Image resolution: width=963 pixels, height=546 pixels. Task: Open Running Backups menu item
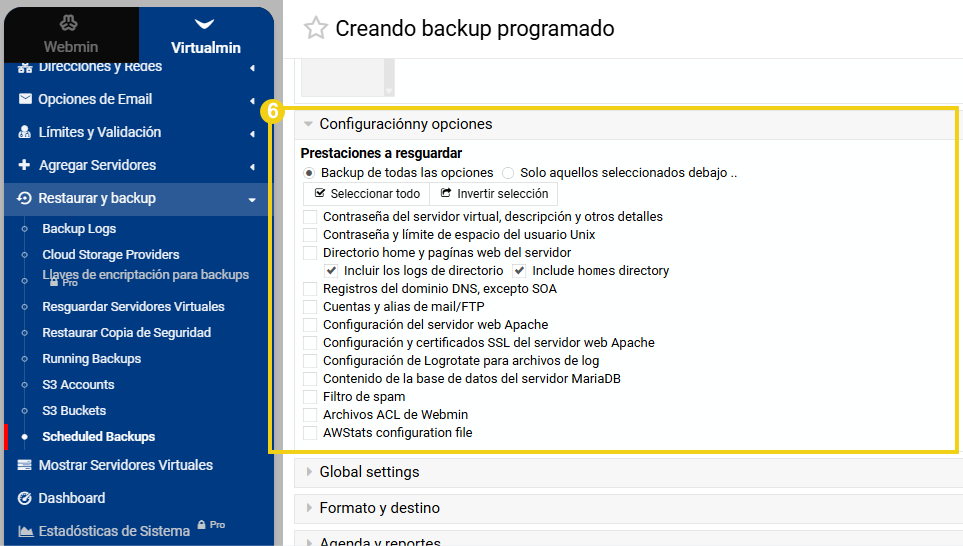click(x=92, y=359)
